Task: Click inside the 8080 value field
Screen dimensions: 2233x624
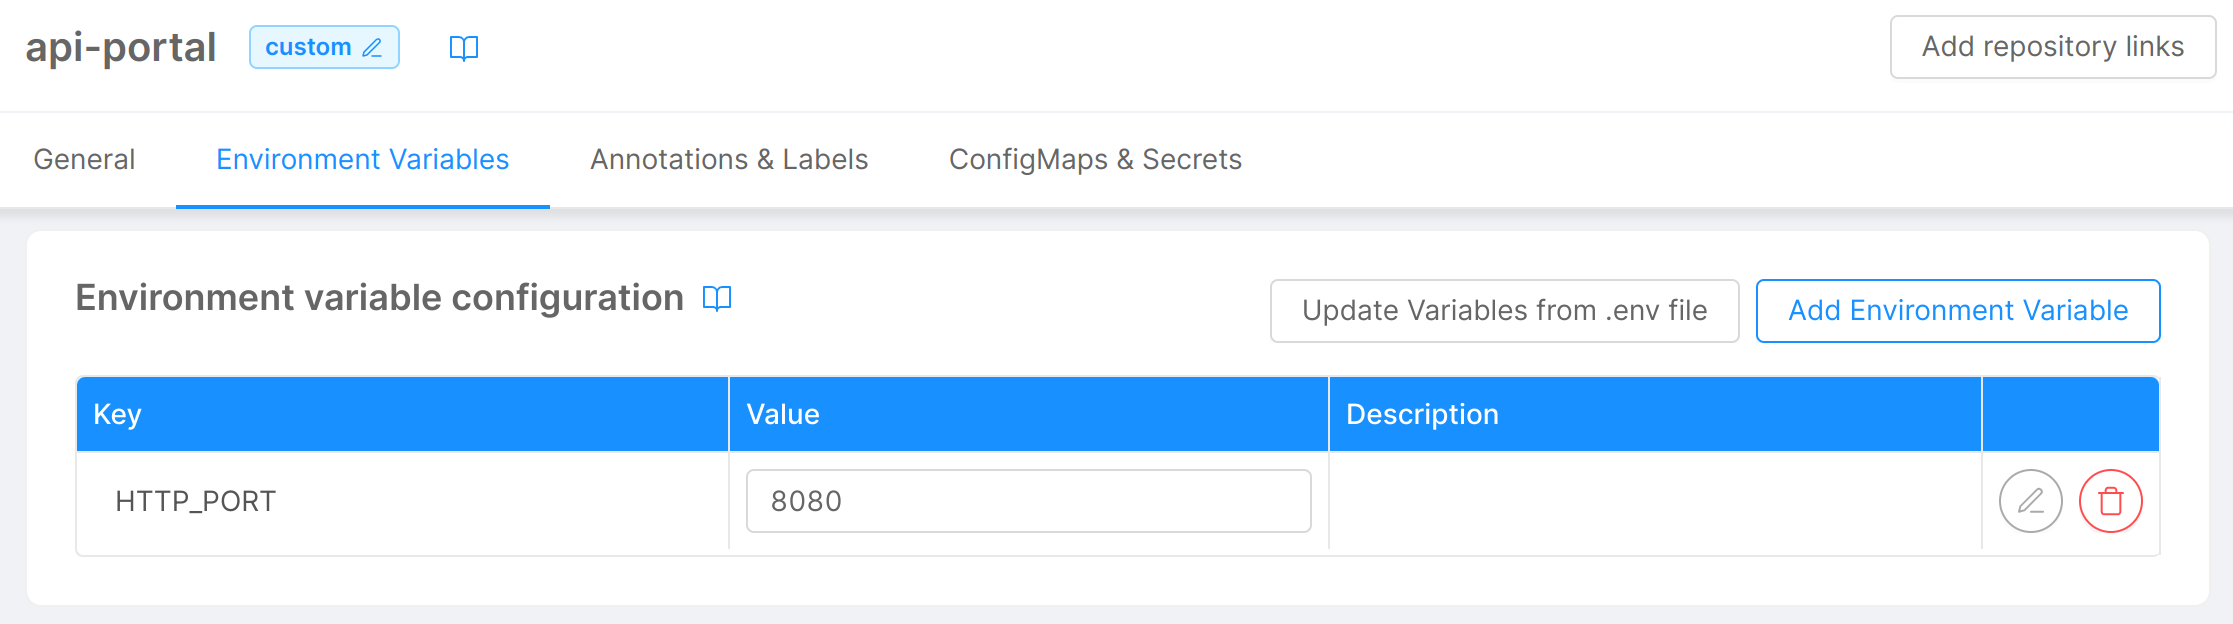Action: coord(1028,501)
